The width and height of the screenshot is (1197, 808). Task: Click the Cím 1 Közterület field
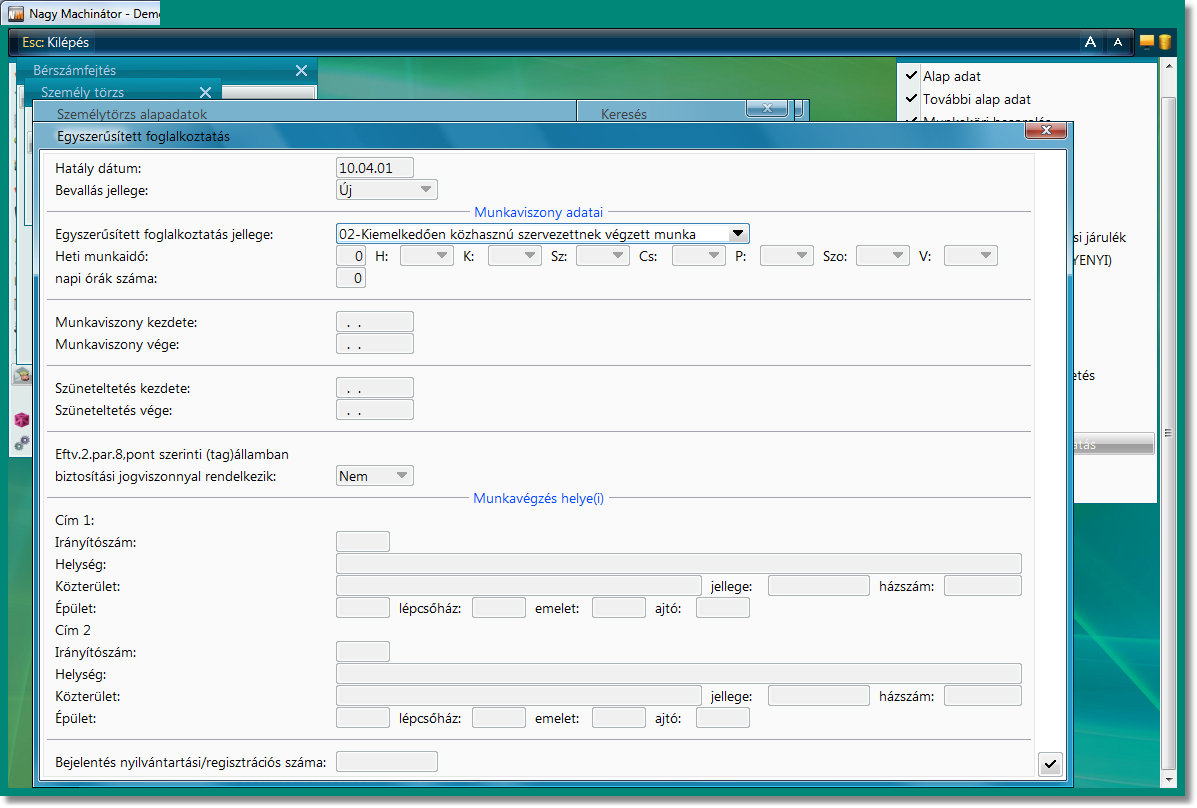[x=519, y=586]
